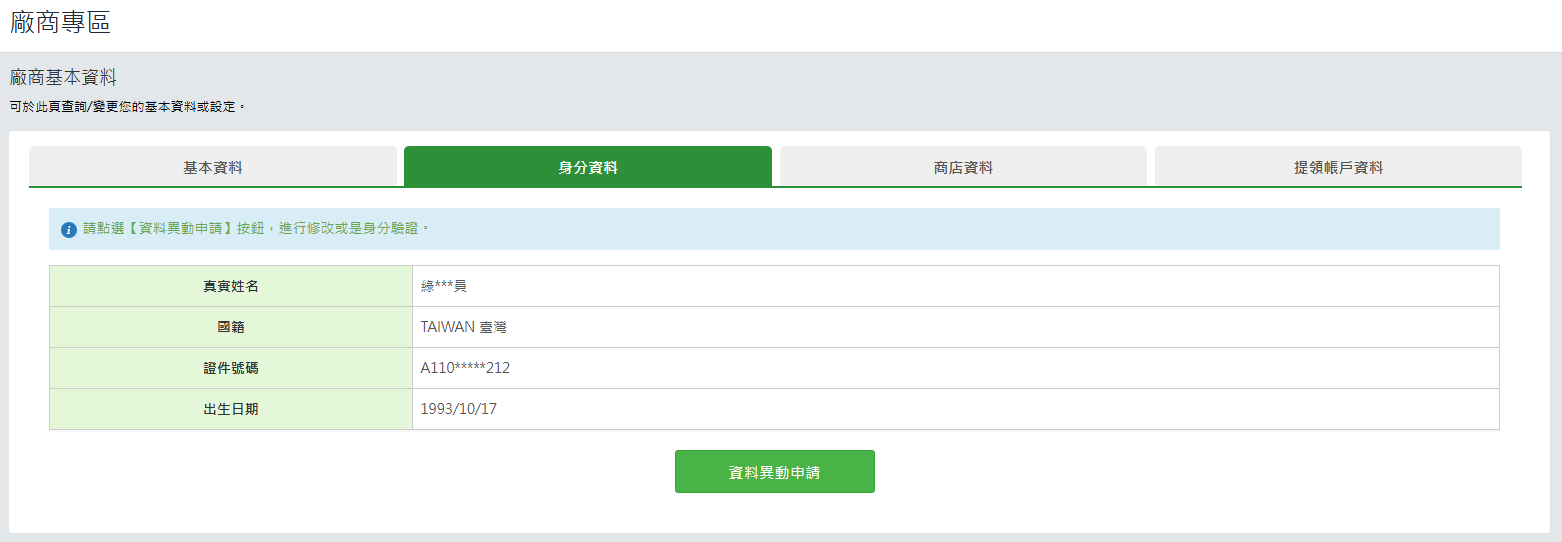
Task: Click the blue info icon in the notice
Action: click(x=69, y=230)
